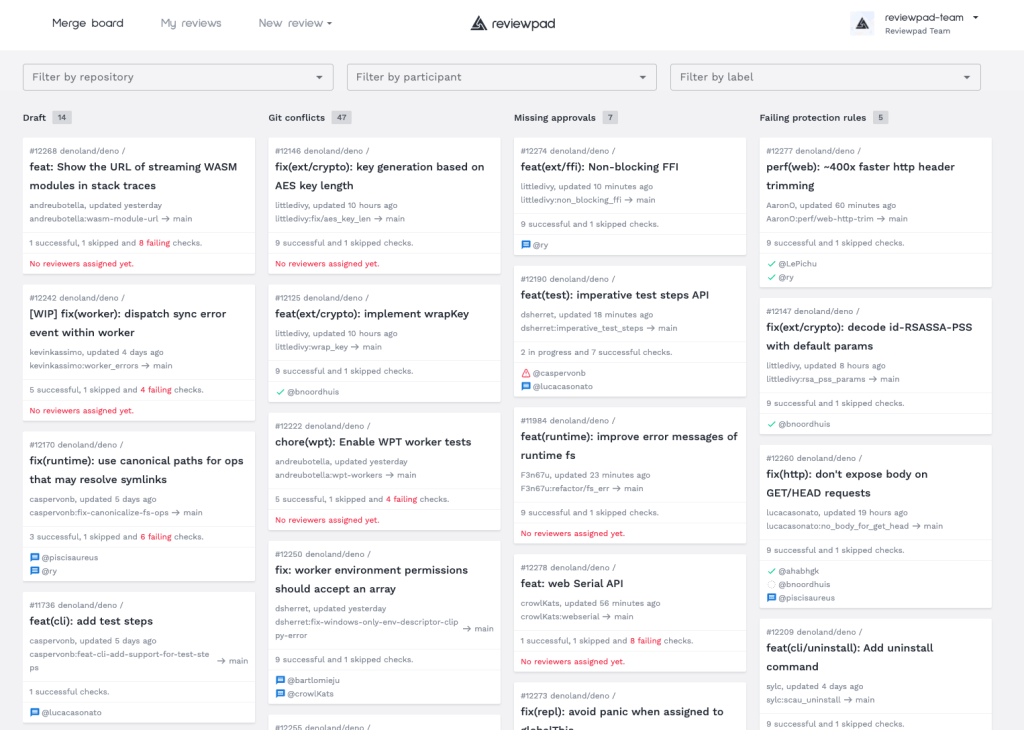Expand the New review dropdown

(x=295, y=22)
